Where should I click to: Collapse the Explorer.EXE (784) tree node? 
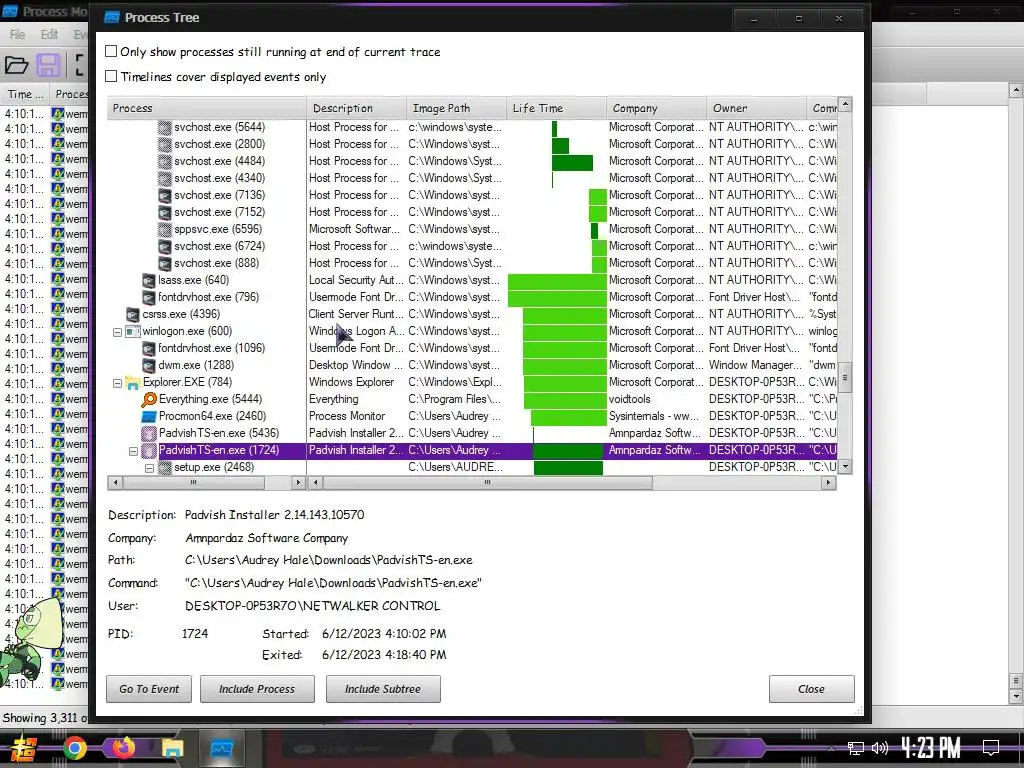pyautogui.click(x=118, y=383)
